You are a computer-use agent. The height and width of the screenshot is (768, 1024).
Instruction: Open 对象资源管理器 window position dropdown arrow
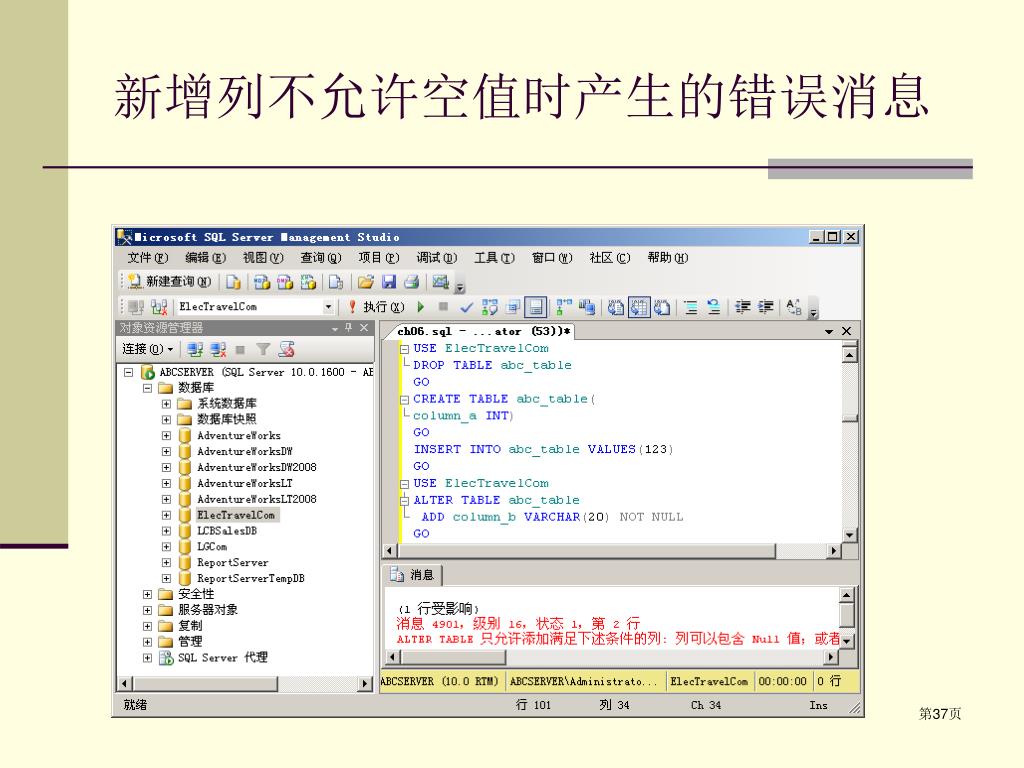click(x=334, y=328)
